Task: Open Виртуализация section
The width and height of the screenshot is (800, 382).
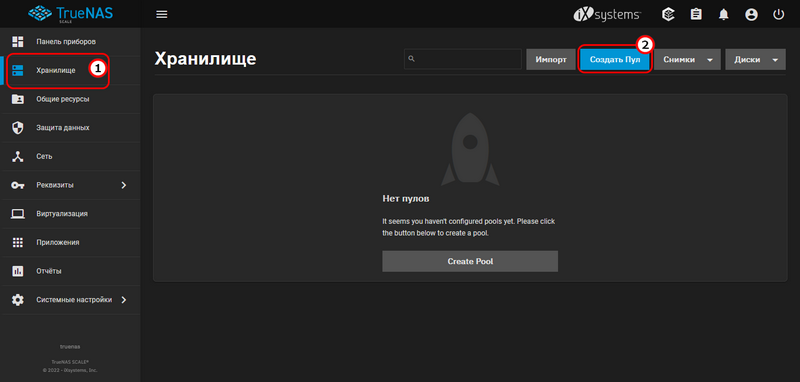Action: point(70,214)
